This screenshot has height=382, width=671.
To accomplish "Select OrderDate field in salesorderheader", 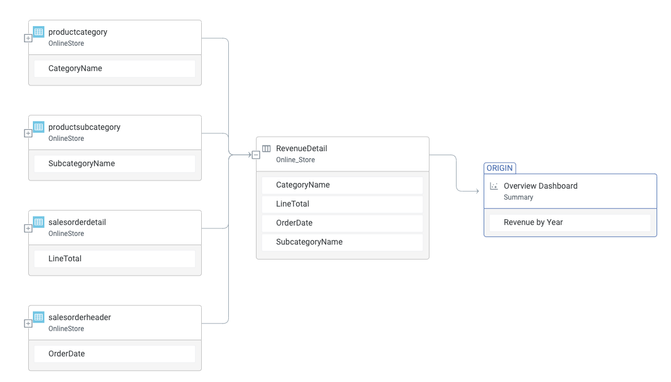I will click(x=115, y=354).
